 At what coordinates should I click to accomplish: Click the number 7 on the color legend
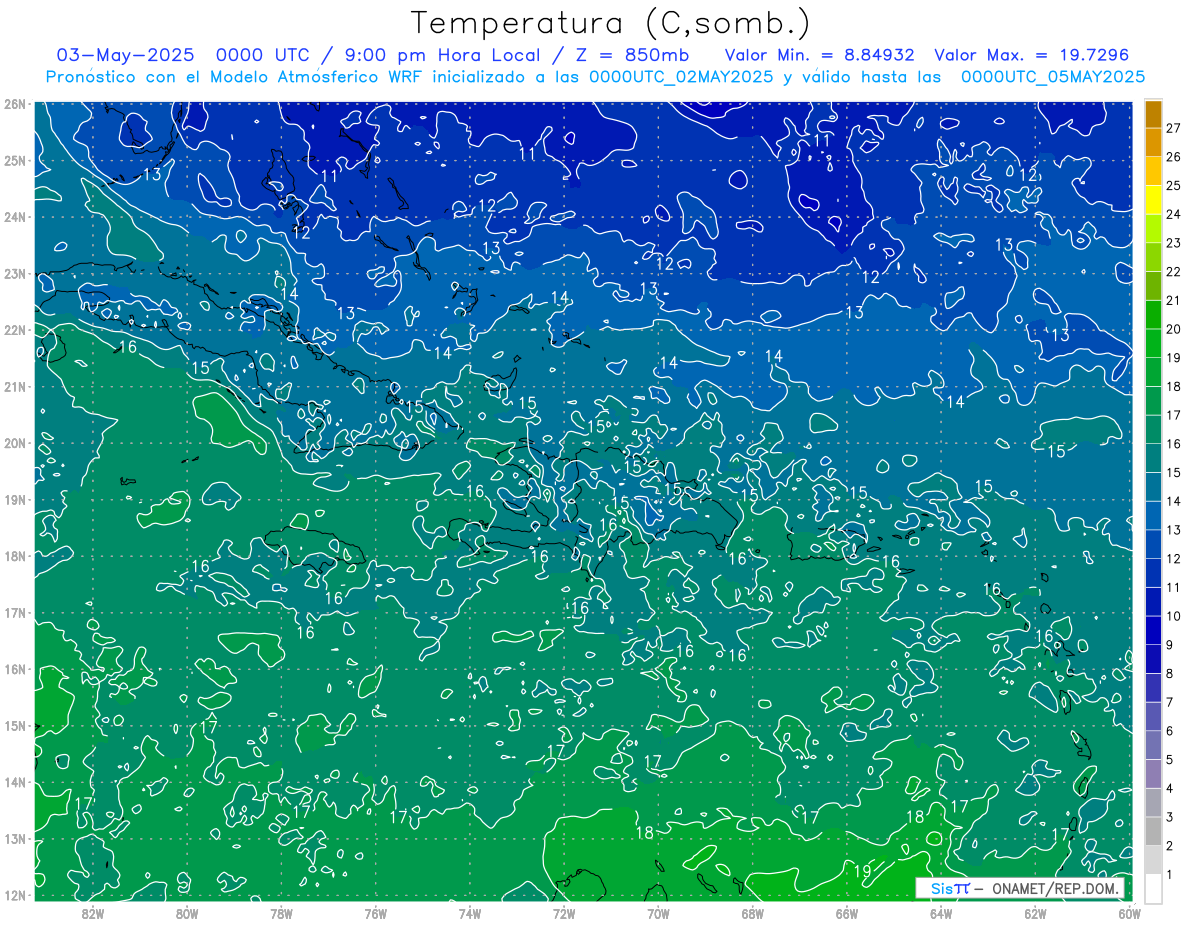coord(1170,703)
